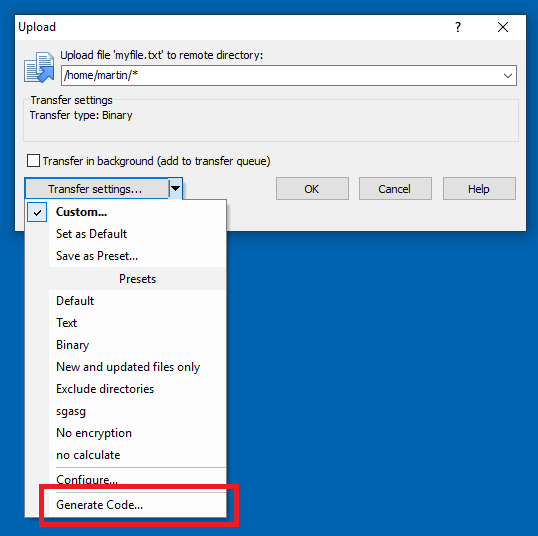Close the Upload dialog with X
This screenshot has height=536, width=538.
(503, 27)
